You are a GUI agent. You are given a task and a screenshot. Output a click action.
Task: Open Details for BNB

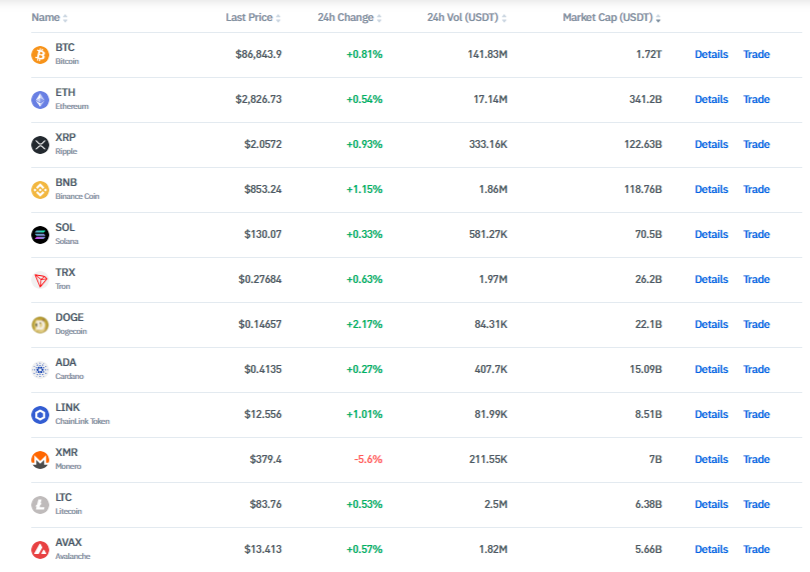tap(711, 189)
